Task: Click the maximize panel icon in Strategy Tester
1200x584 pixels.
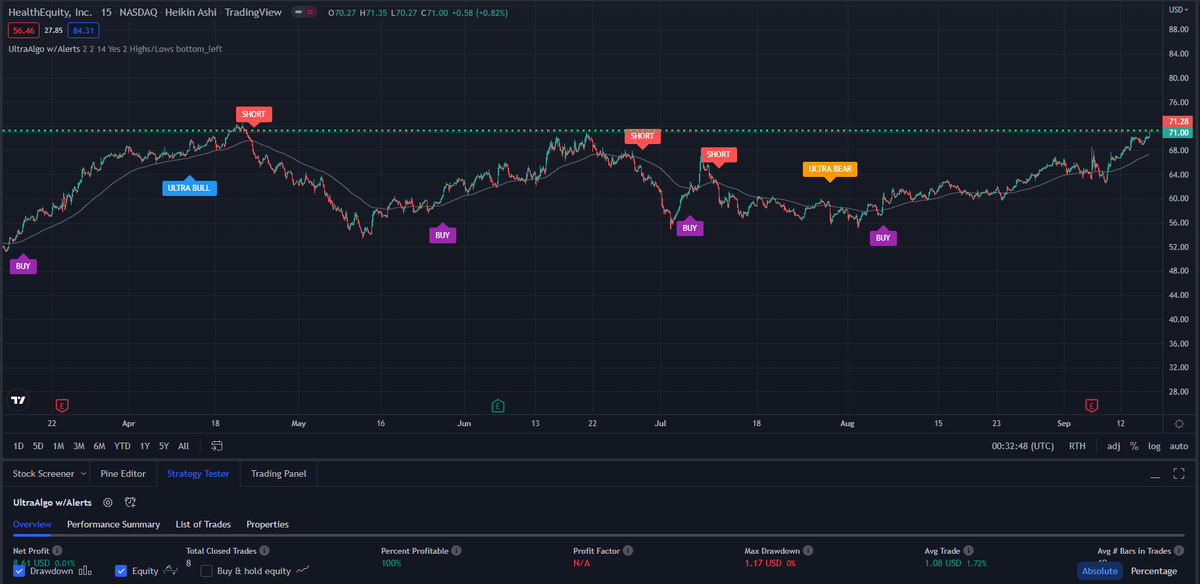Action: click(x=1181, y=472)
